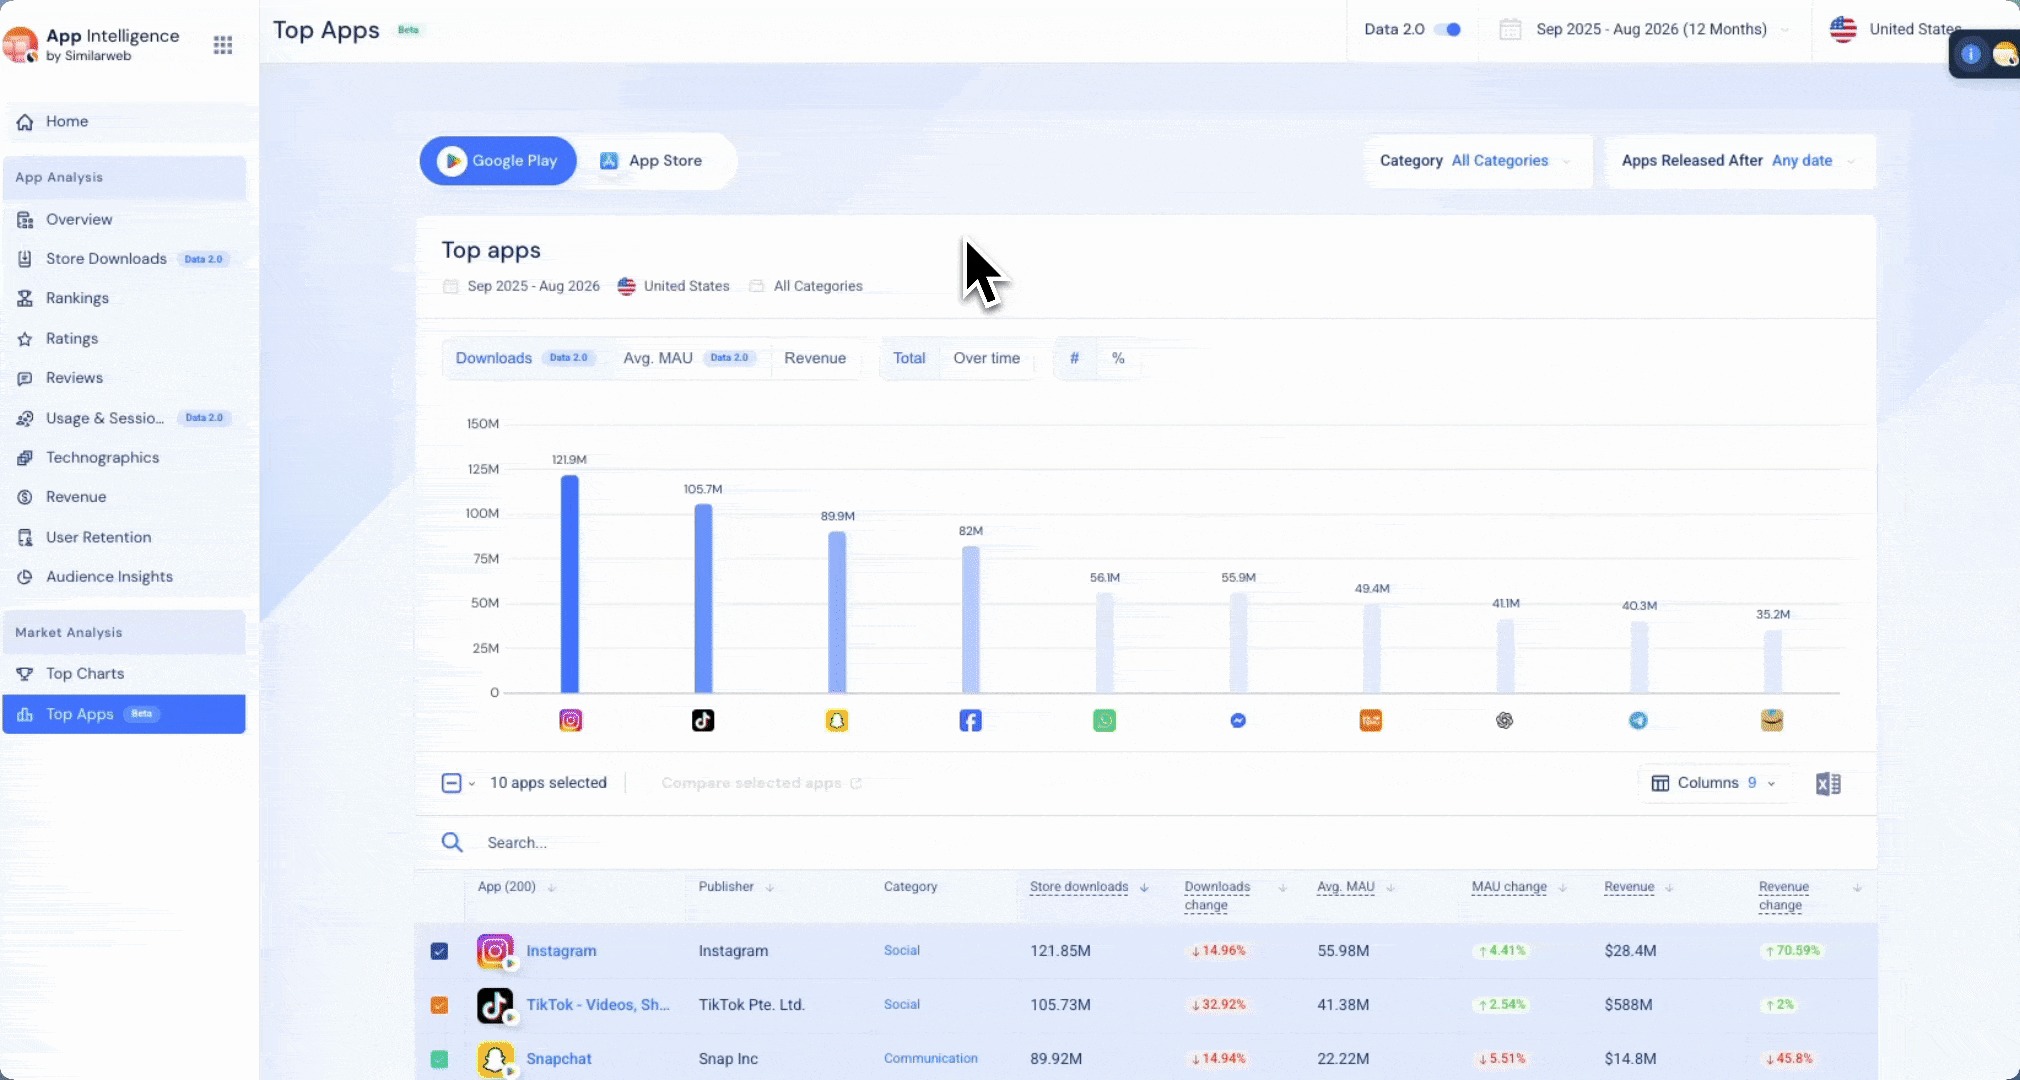The image size is (2020, 1080).
Task: Open the Columns 9 dropdown
Action: 1714,783
